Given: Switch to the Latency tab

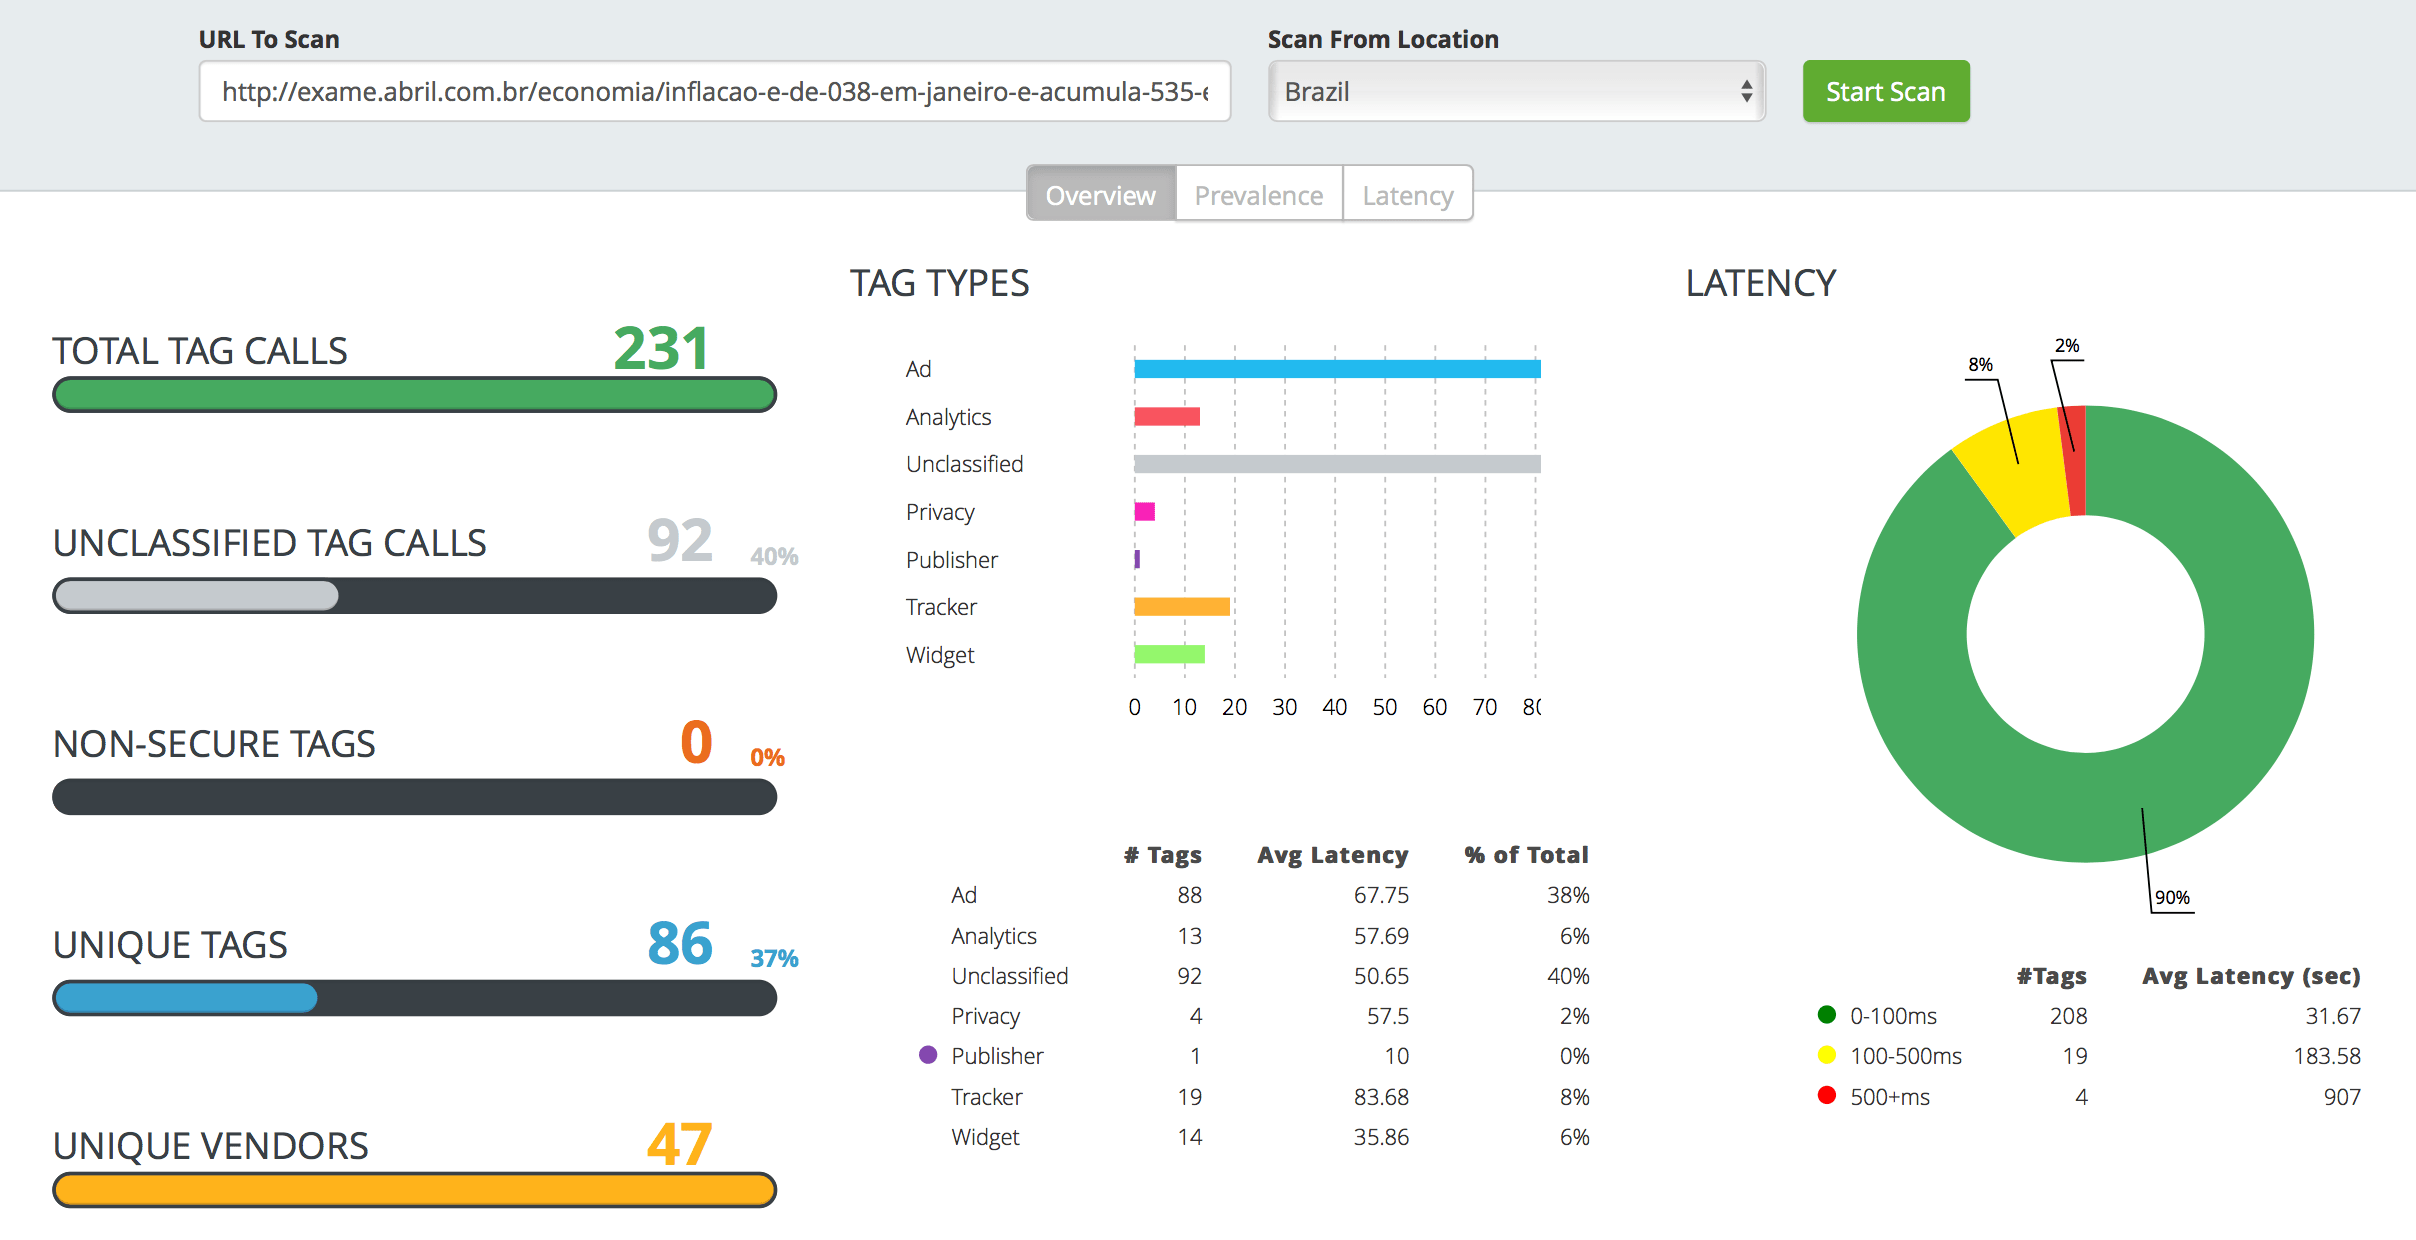Looking at the screenshot, I should point(1407,195).
